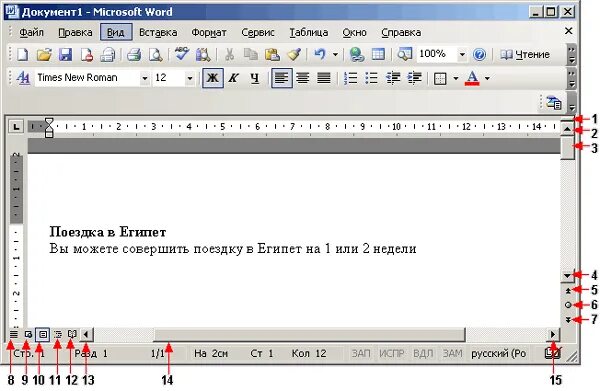Click the Outside Border icon
Image resolution: width=600 pixels, height=391 pixels.
coord(440,78)
